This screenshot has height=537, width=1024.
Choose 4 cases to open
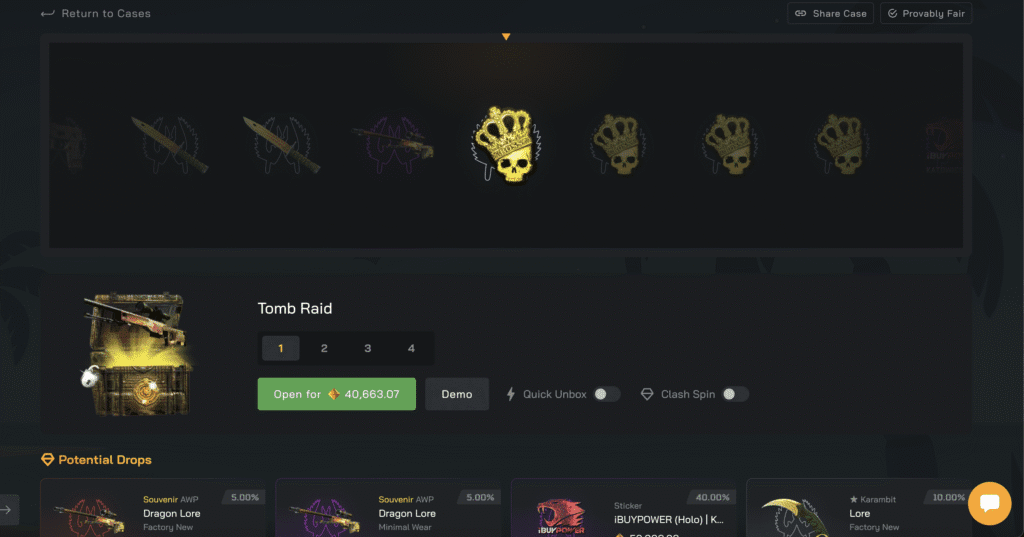click(x=411, y=348)
